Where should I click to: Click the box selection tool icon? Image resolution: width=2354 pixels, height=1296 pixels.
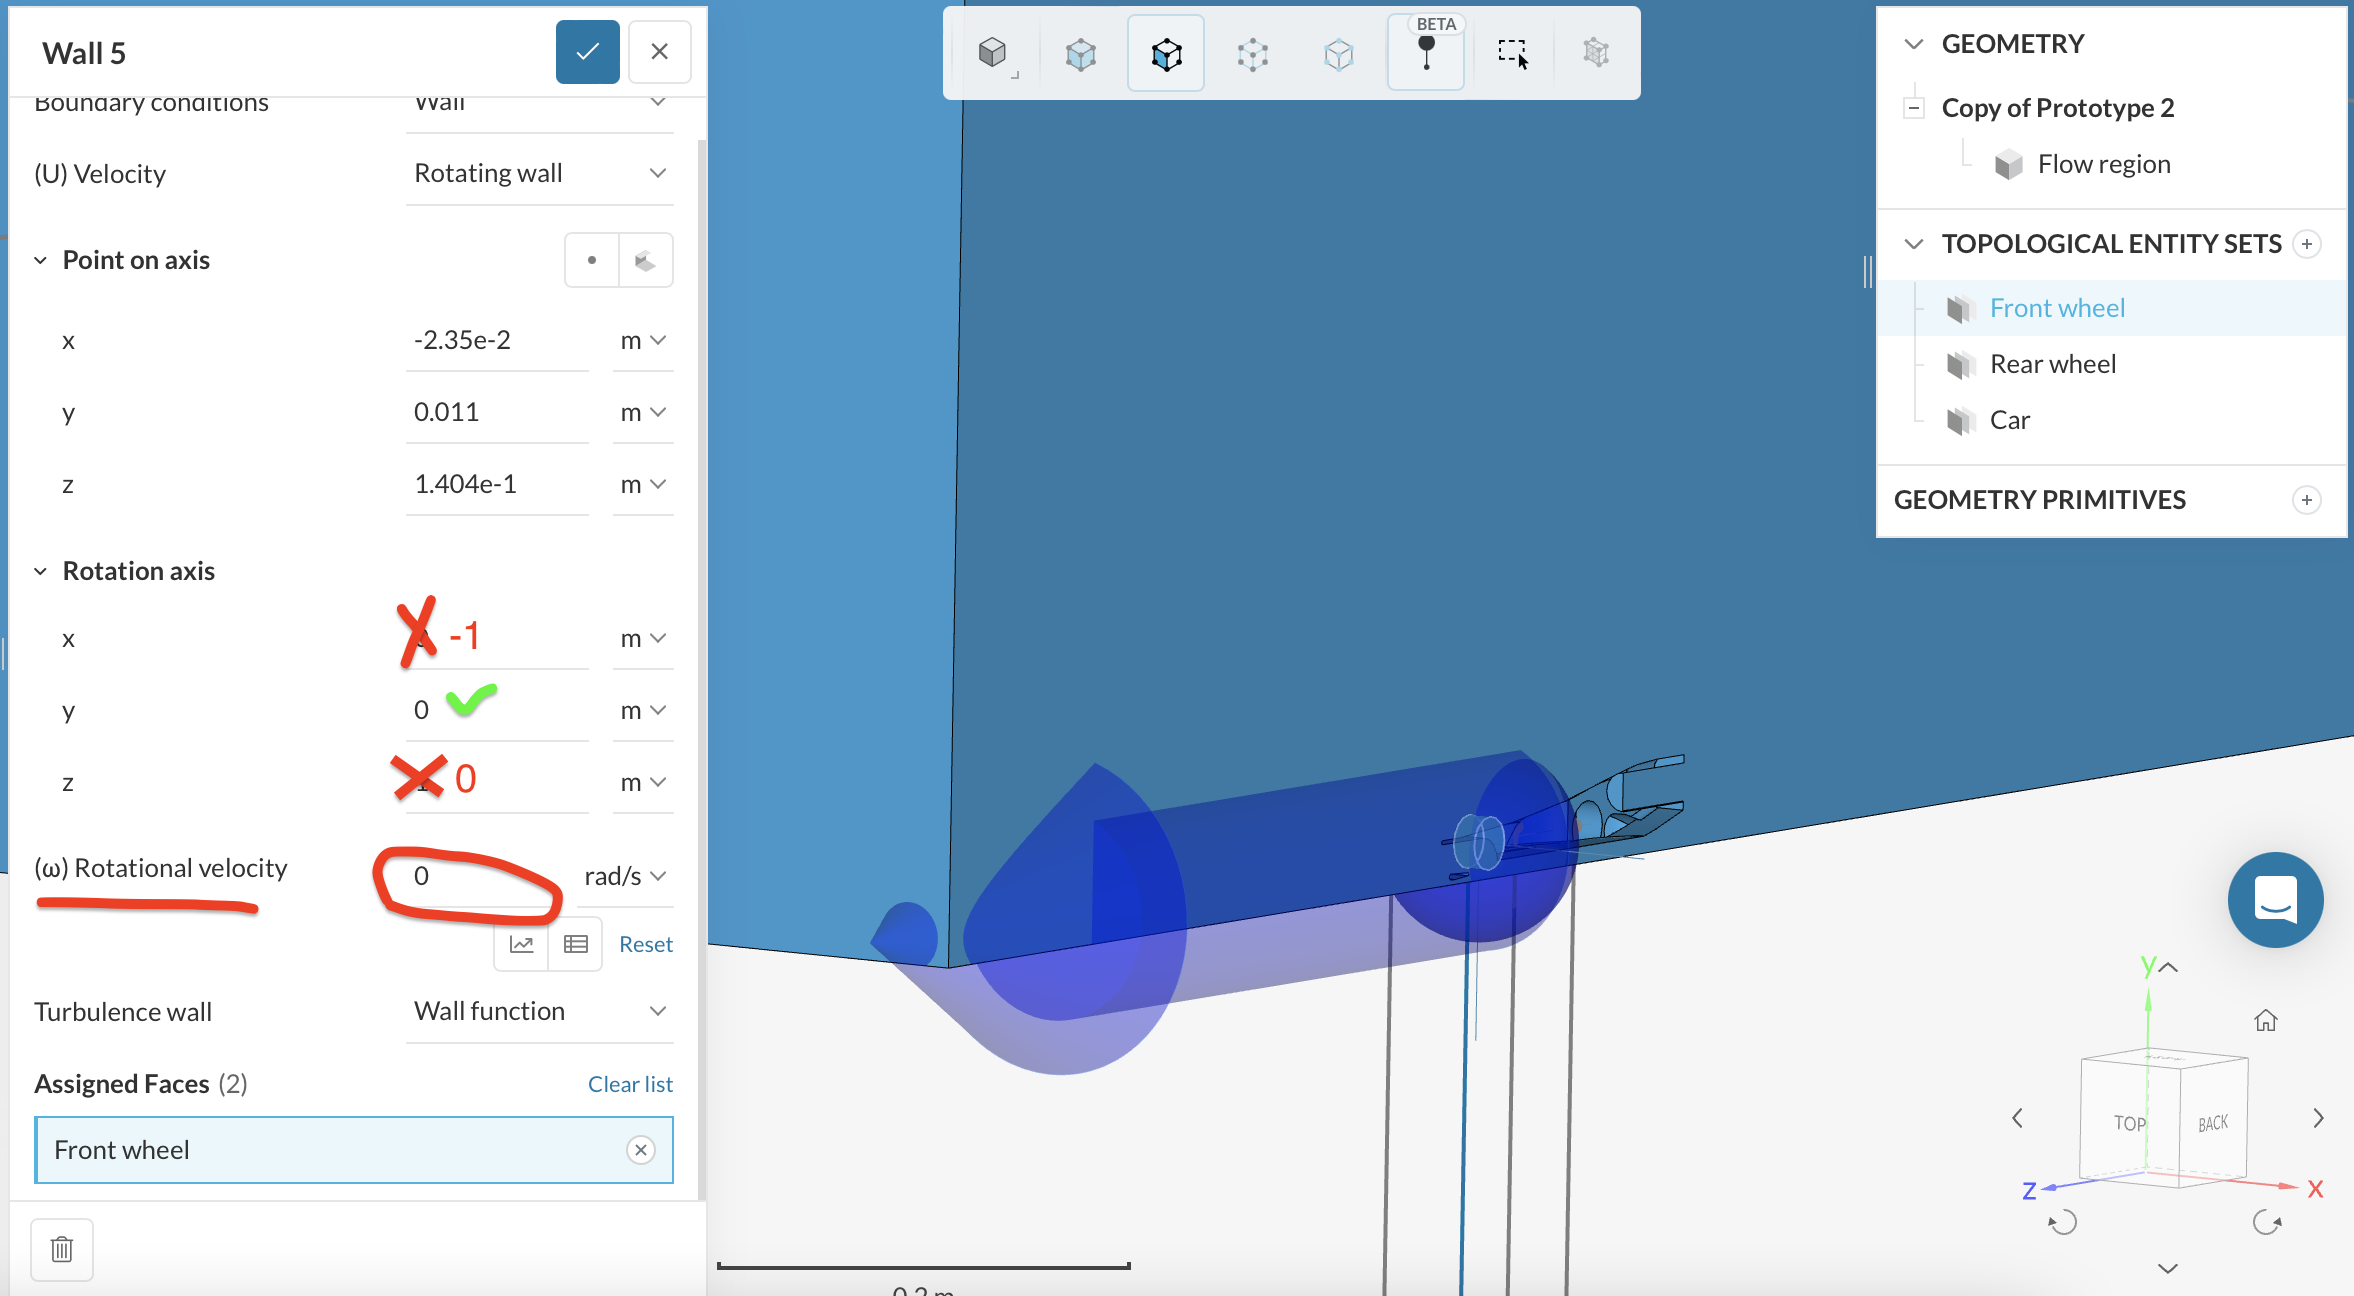pyautogui.click(x=1512, y=53)
